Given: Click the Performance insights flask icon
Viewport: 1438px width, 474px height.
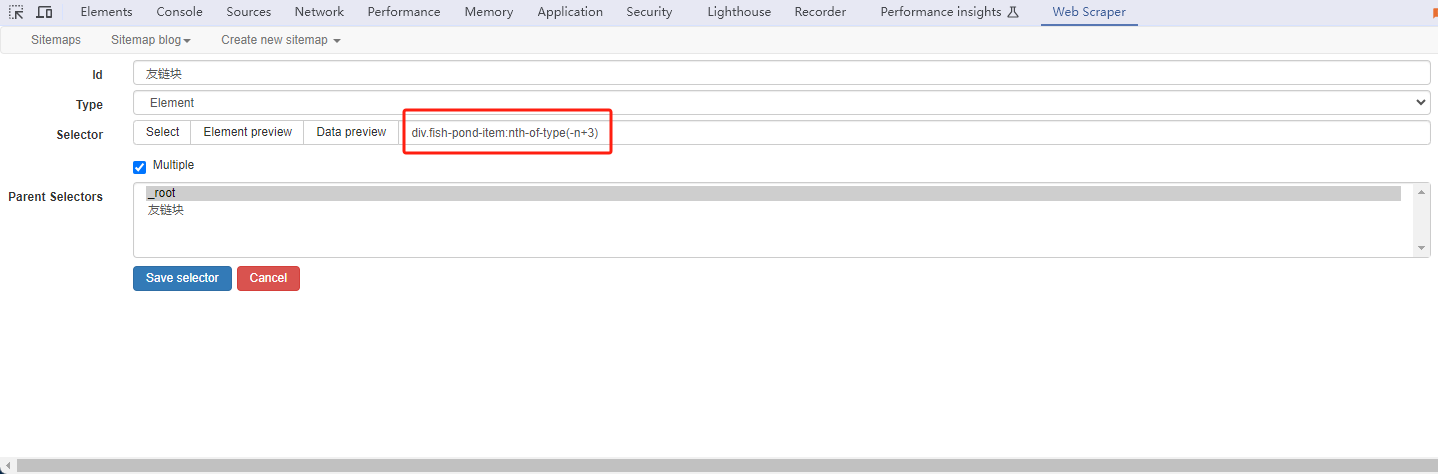Looking at the screenshot, I should coord(1012,12).
